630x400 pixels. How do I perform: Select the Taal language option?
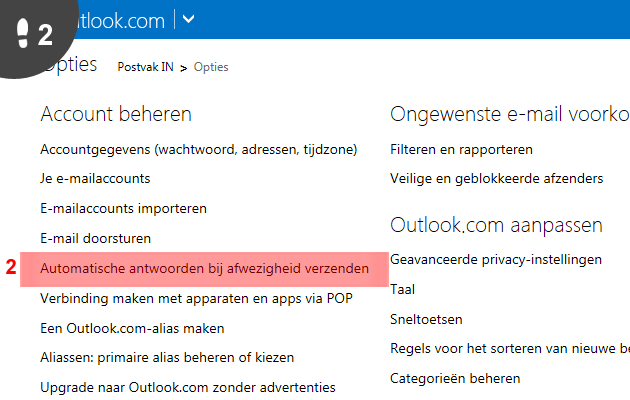coord(403,289)
